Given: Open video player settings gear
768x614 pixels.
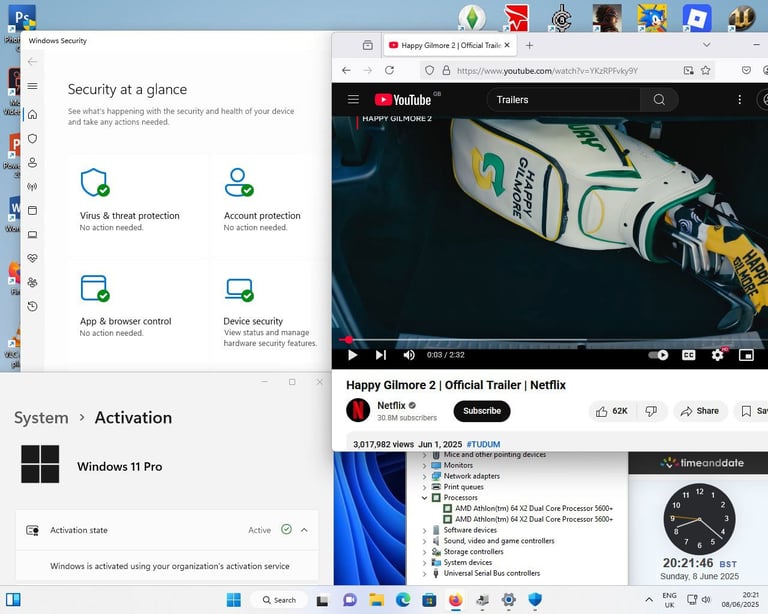Looking at the screenshot, I should pos(718,355).
